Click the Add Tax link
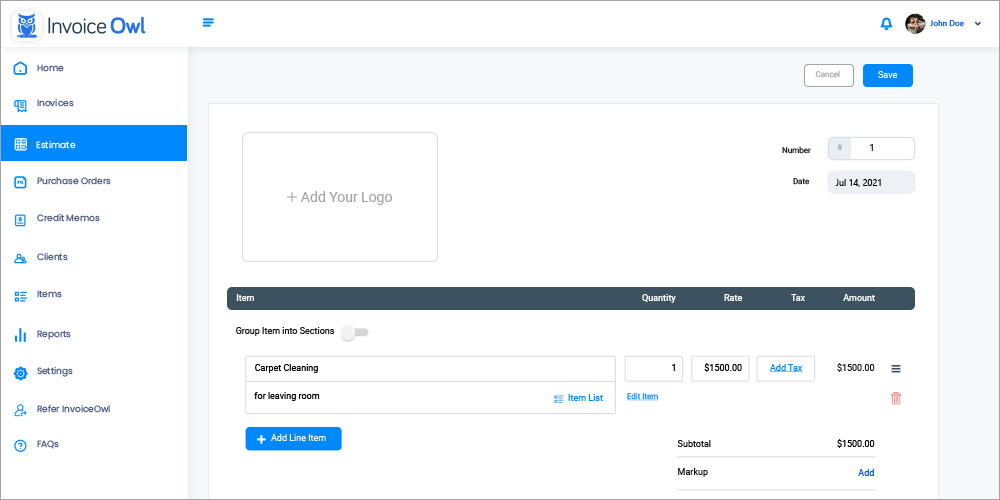1000x500 pixels. tap(786, 368)
